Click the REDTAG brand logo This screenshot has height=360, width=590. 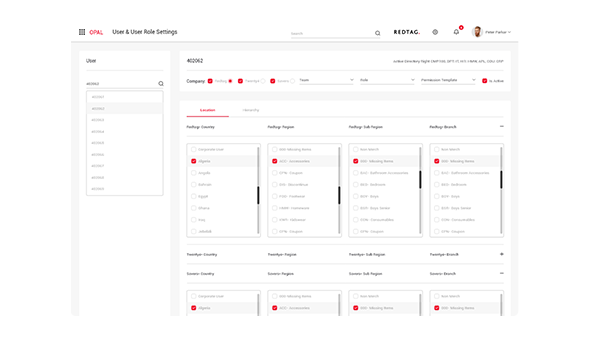407,32
